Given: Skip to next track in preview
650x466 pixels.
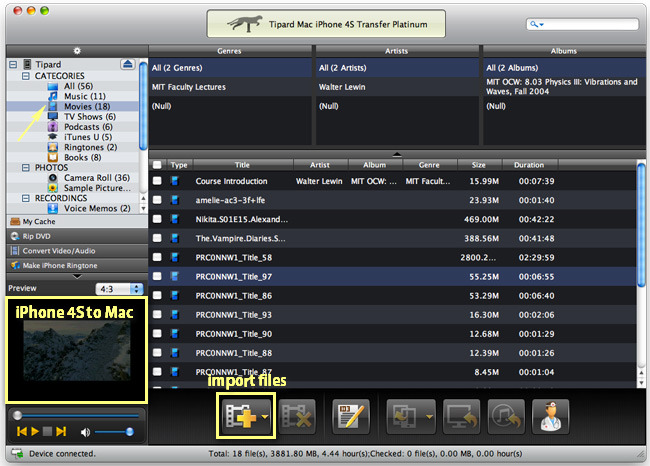Looking at the screenshot, I should coord(61,432).
